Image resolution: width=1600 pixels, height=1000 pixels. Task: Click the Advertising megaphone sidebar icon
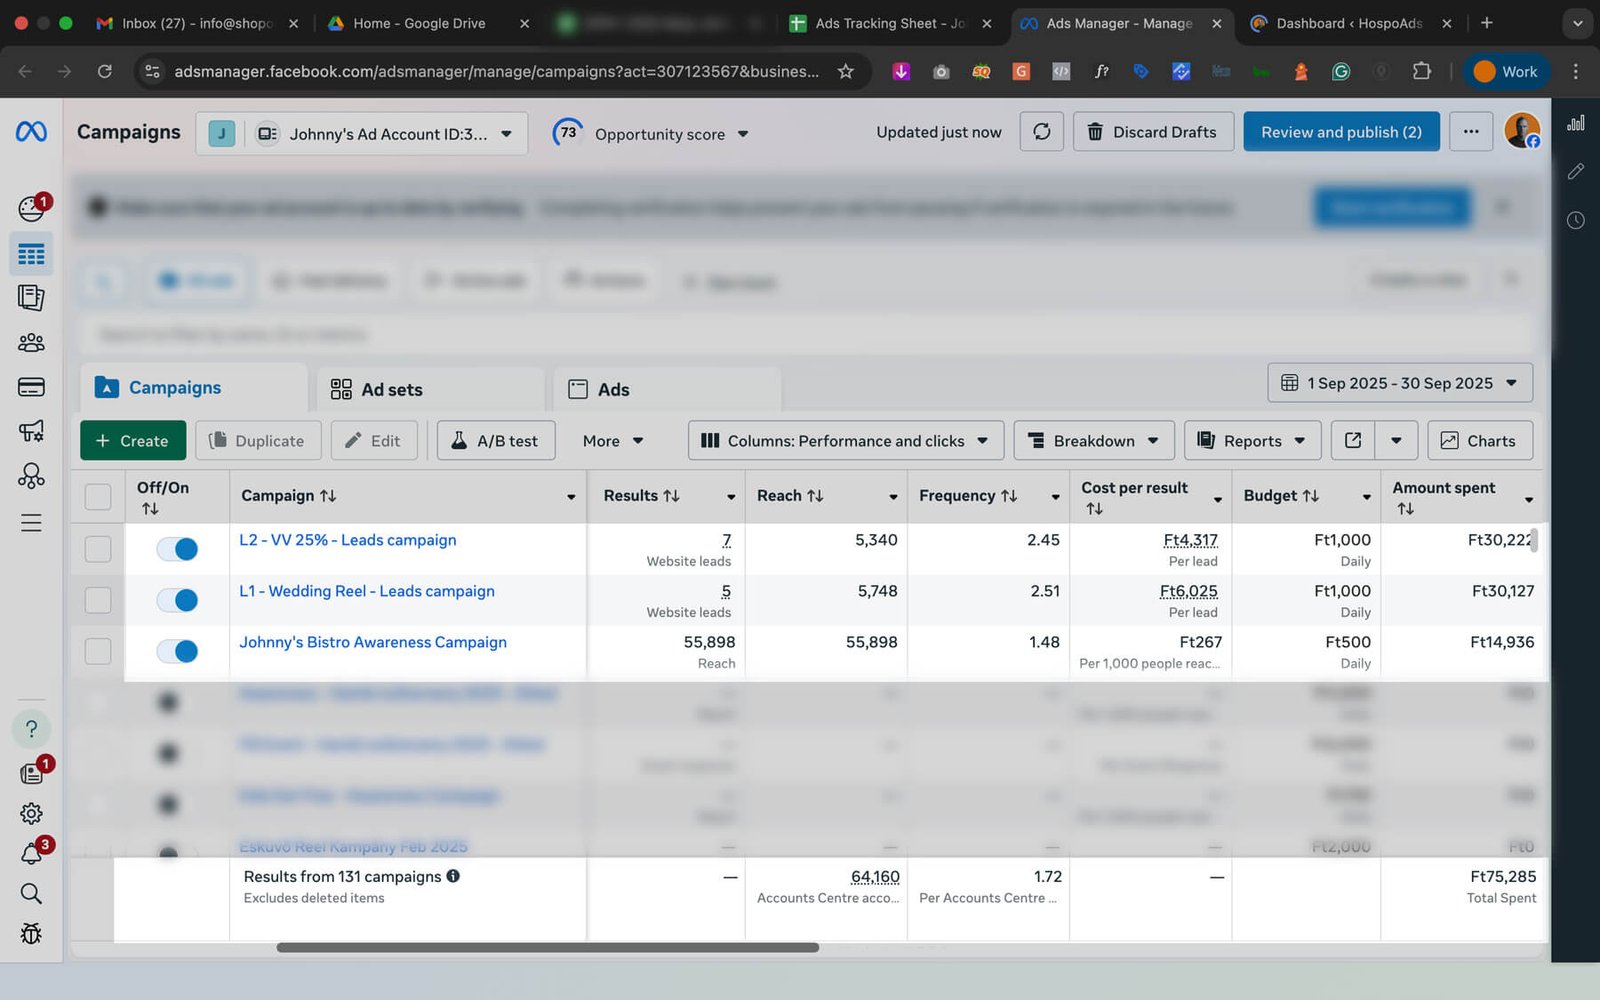tap(31, 431)
